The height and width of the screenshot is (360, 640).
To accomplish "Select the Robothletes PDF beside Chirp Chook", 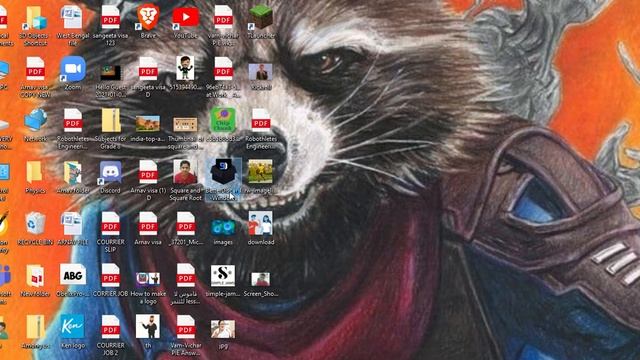I will [261, 121].
